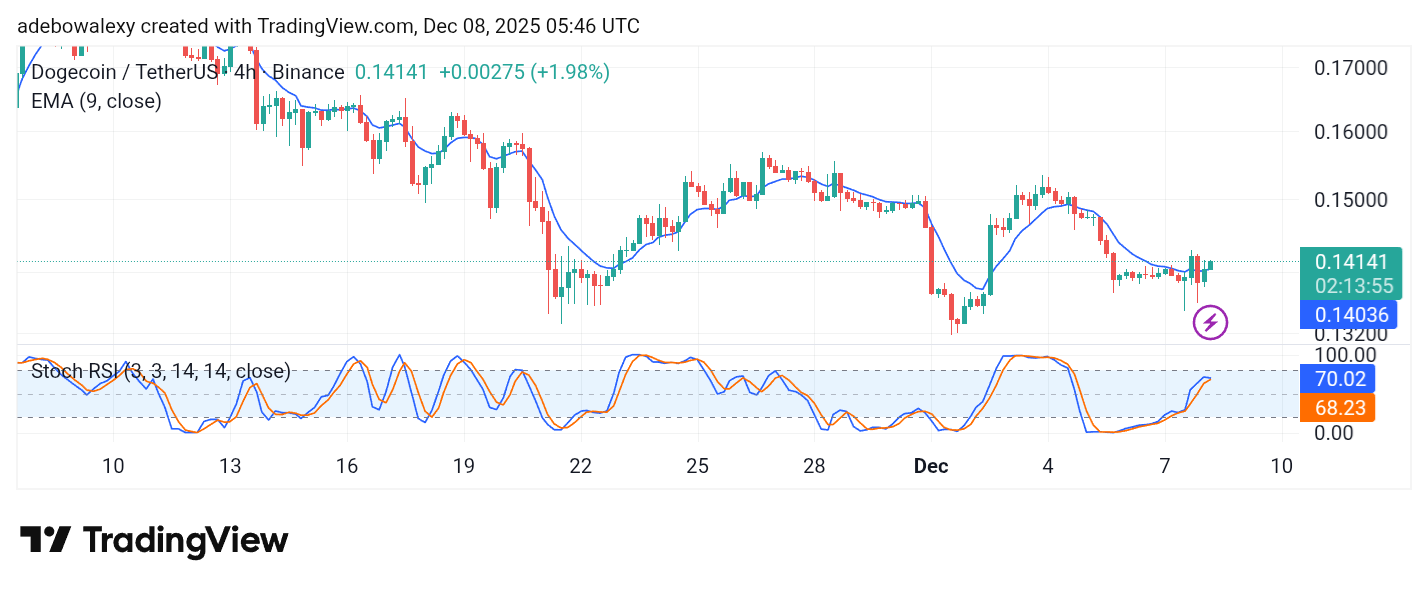This screenshot has height=591, width=1428.
Task: Click the blue EMA value label 0.14036
Action: pos(1347,314)
